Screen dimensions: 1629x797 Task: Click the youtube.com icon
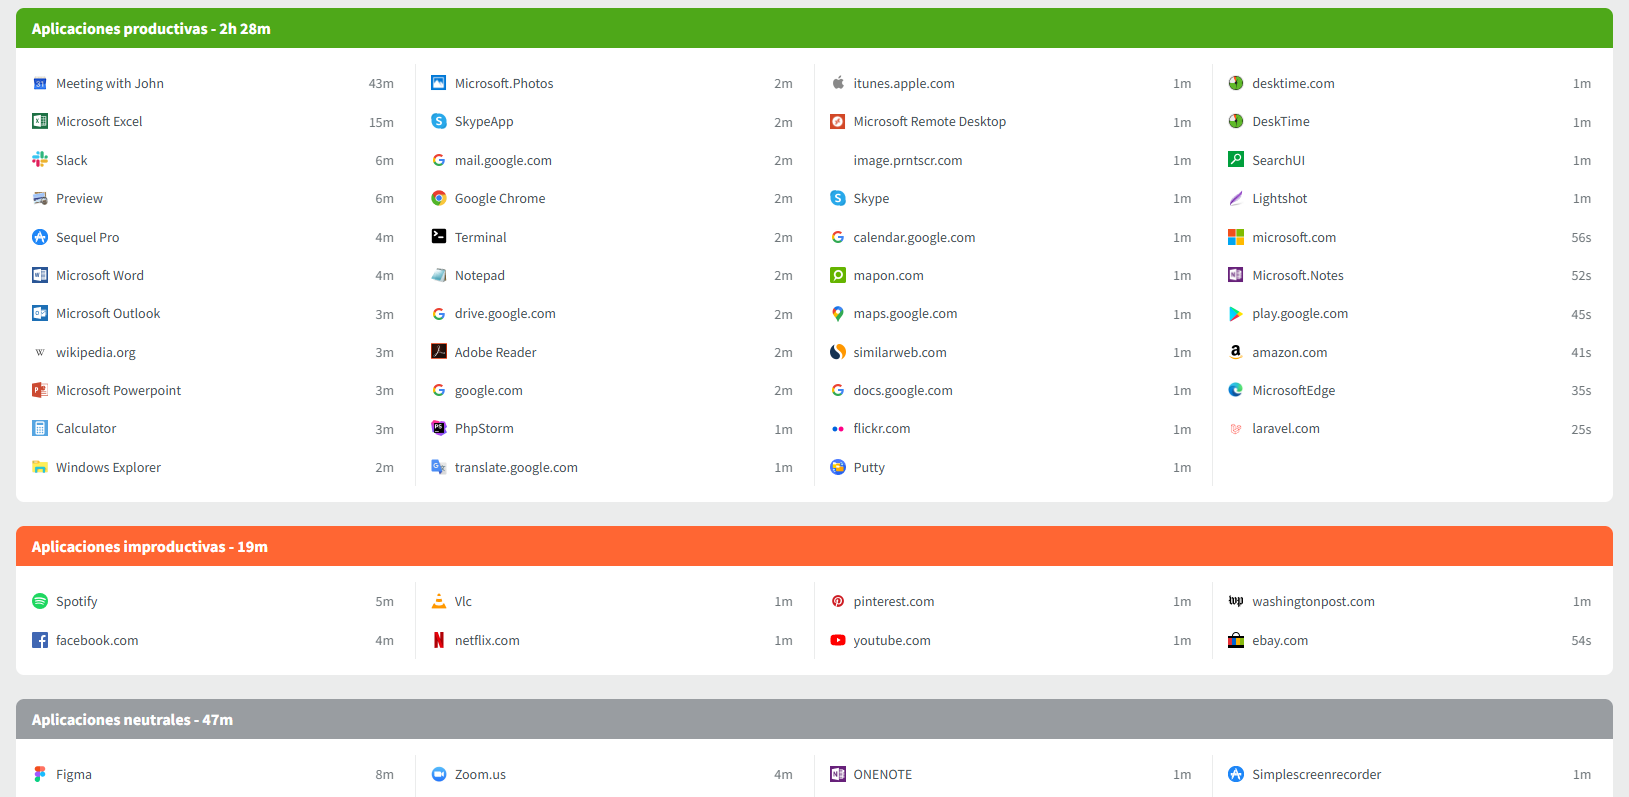point(838,641)
